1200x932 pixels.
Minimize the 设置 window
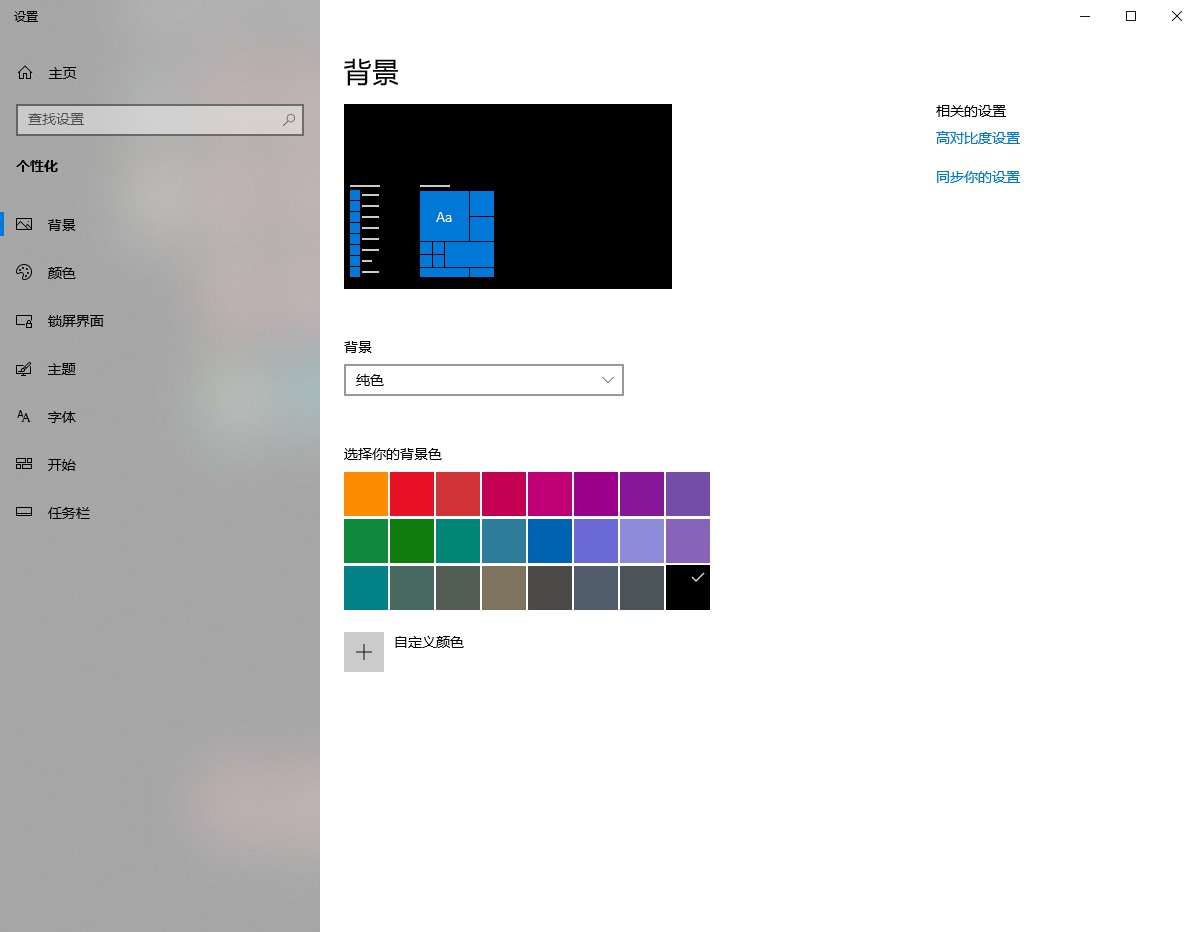point(1085,16)
